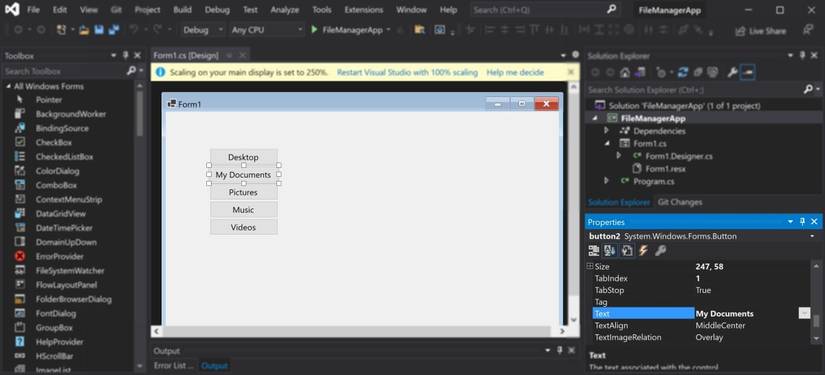This screenshot has width=825, height=375.
Task: Click the Collapse All icon in Solution Explorer
Action: (698, 73)
